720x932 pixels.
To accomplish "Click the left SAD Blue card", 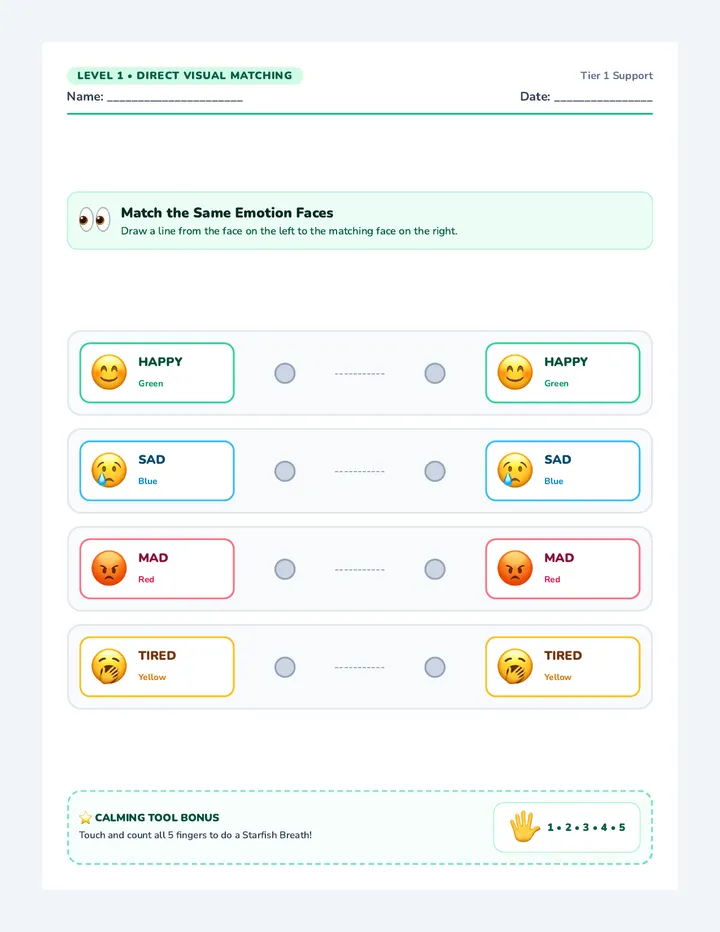I will click(x=157, y=471).
